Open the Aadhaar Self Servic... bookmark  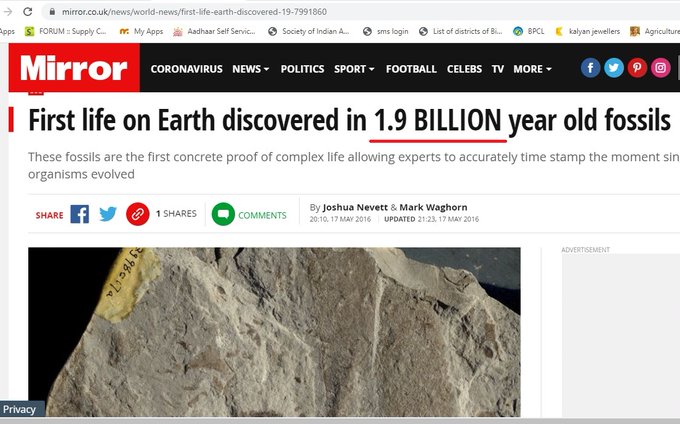214,31
